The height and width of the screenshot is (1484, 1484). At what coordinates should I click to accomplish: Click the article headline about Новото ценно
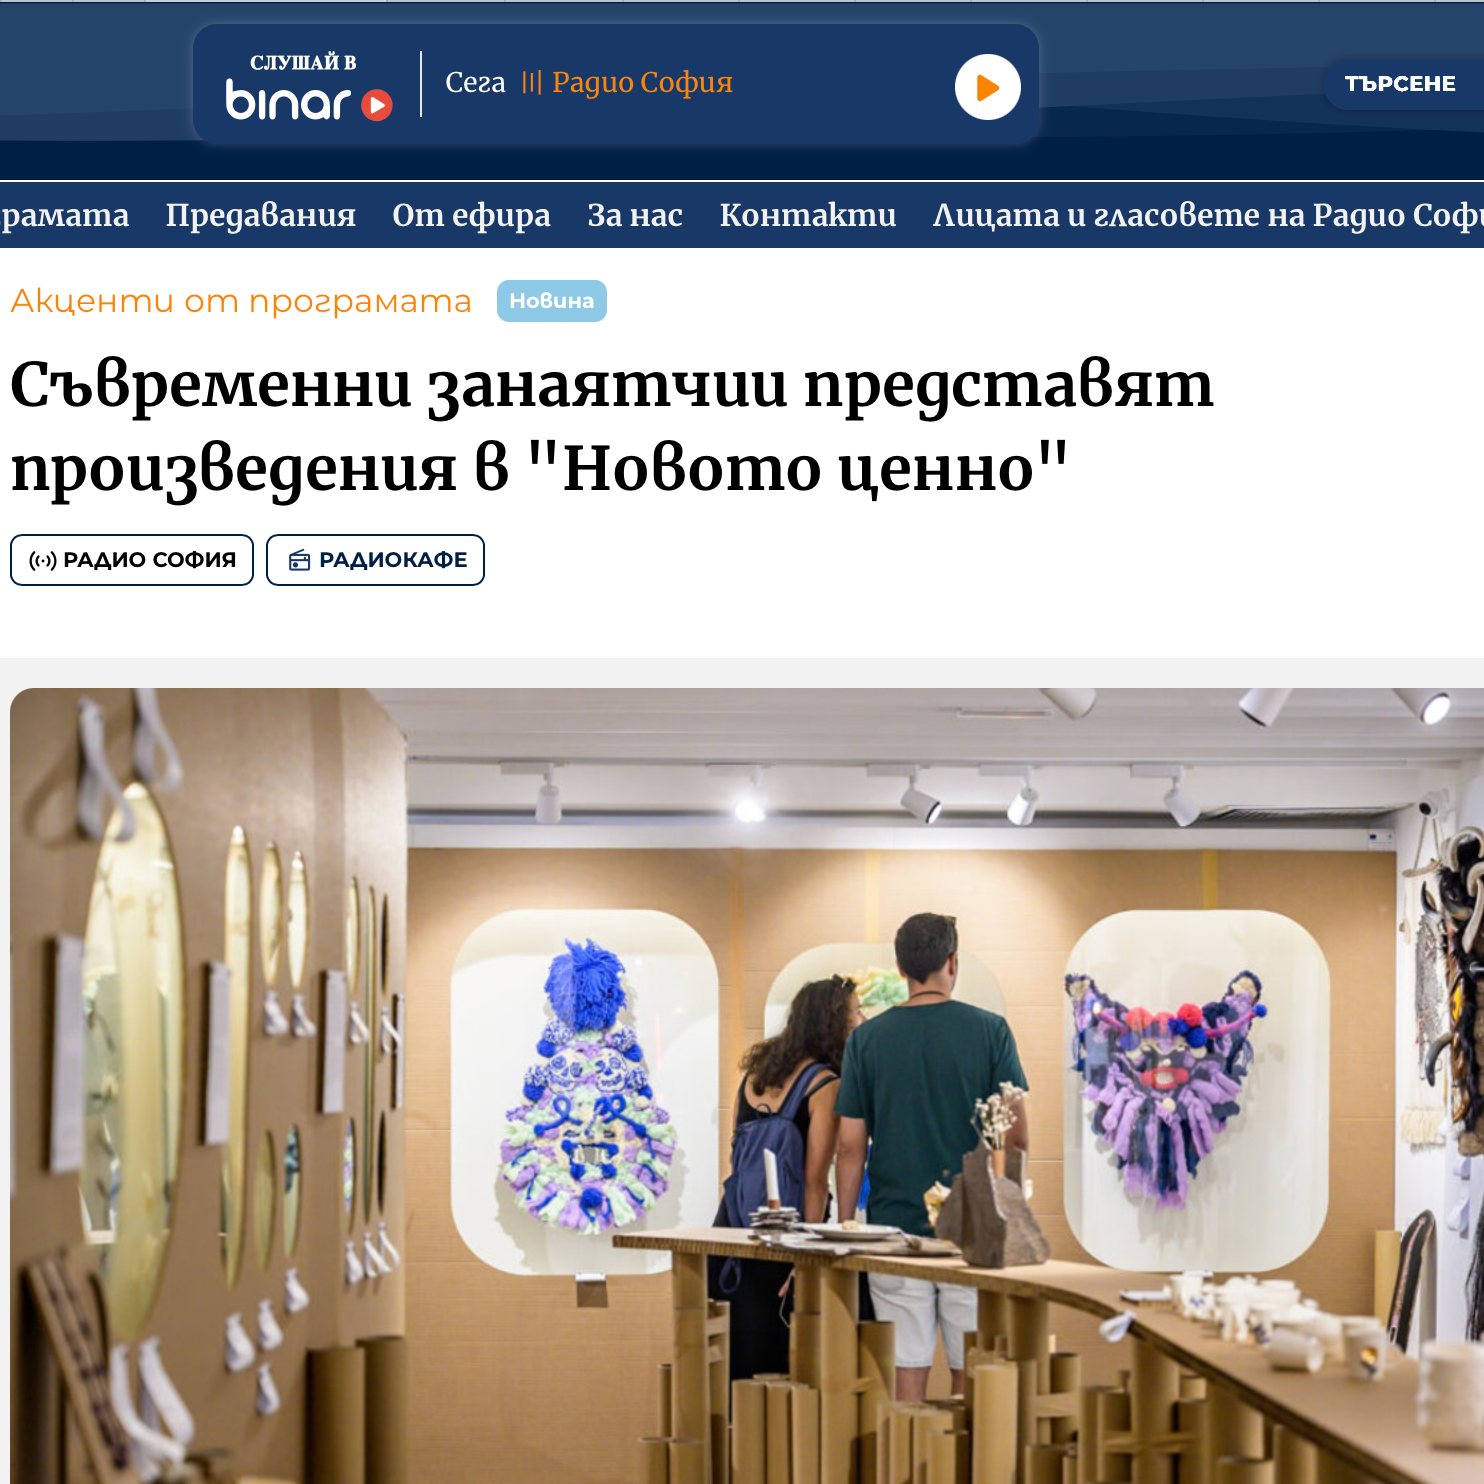612,425
